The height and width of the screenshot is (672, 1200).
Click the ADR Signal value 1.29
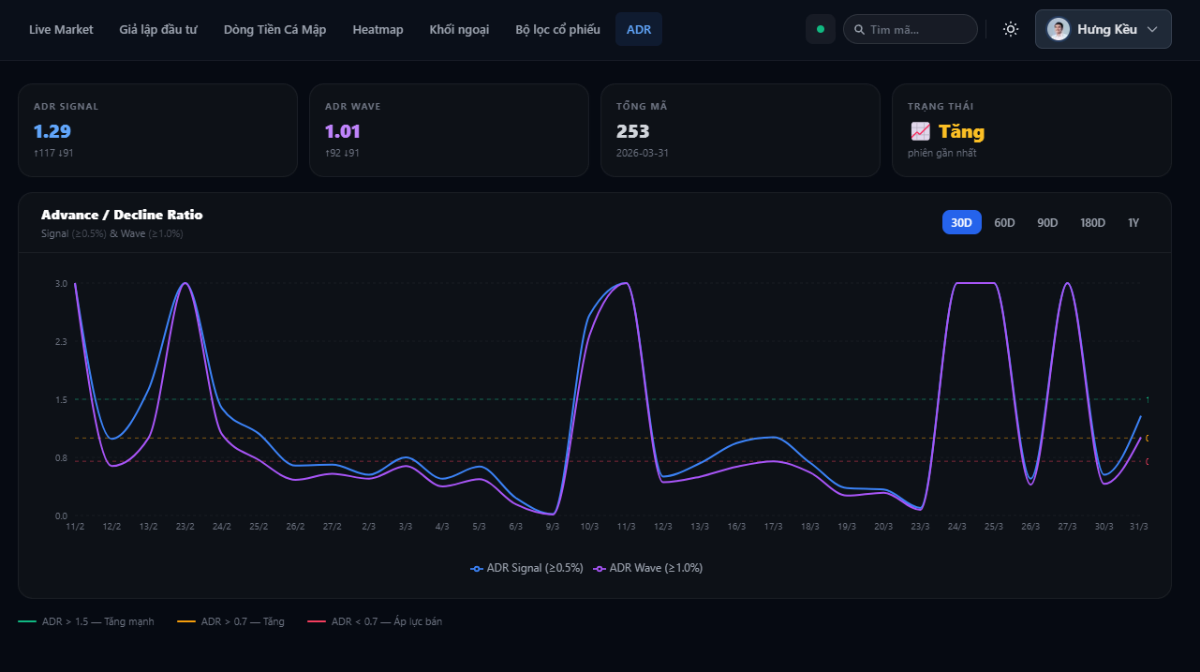click(52, 131)
